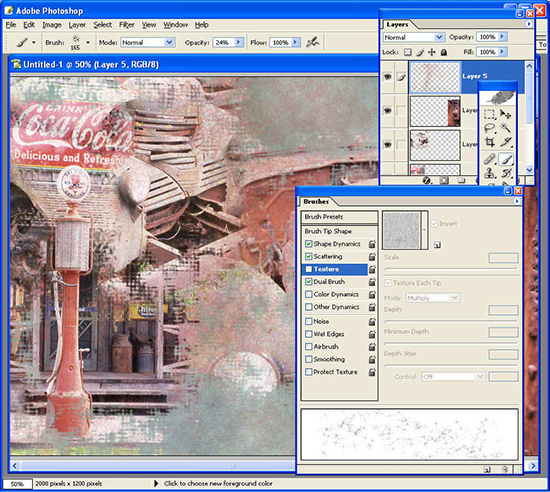Open the brush Mode dropdown
The height and width of the screenshot is (492, 550).
[148, 42]
